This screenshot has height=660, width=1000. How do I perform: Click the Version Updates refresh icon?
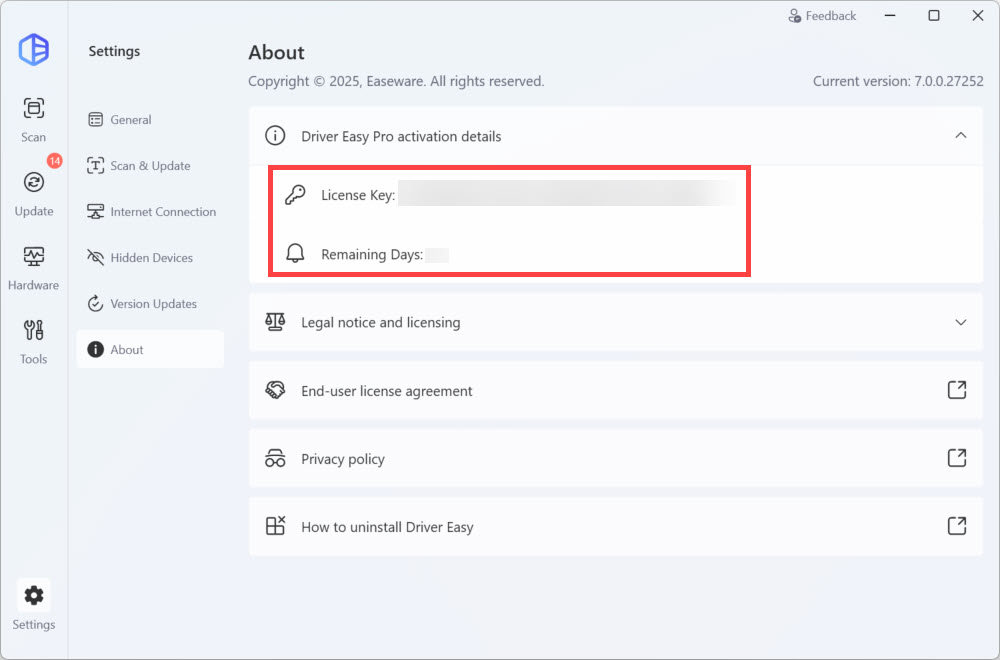(96, 304)
